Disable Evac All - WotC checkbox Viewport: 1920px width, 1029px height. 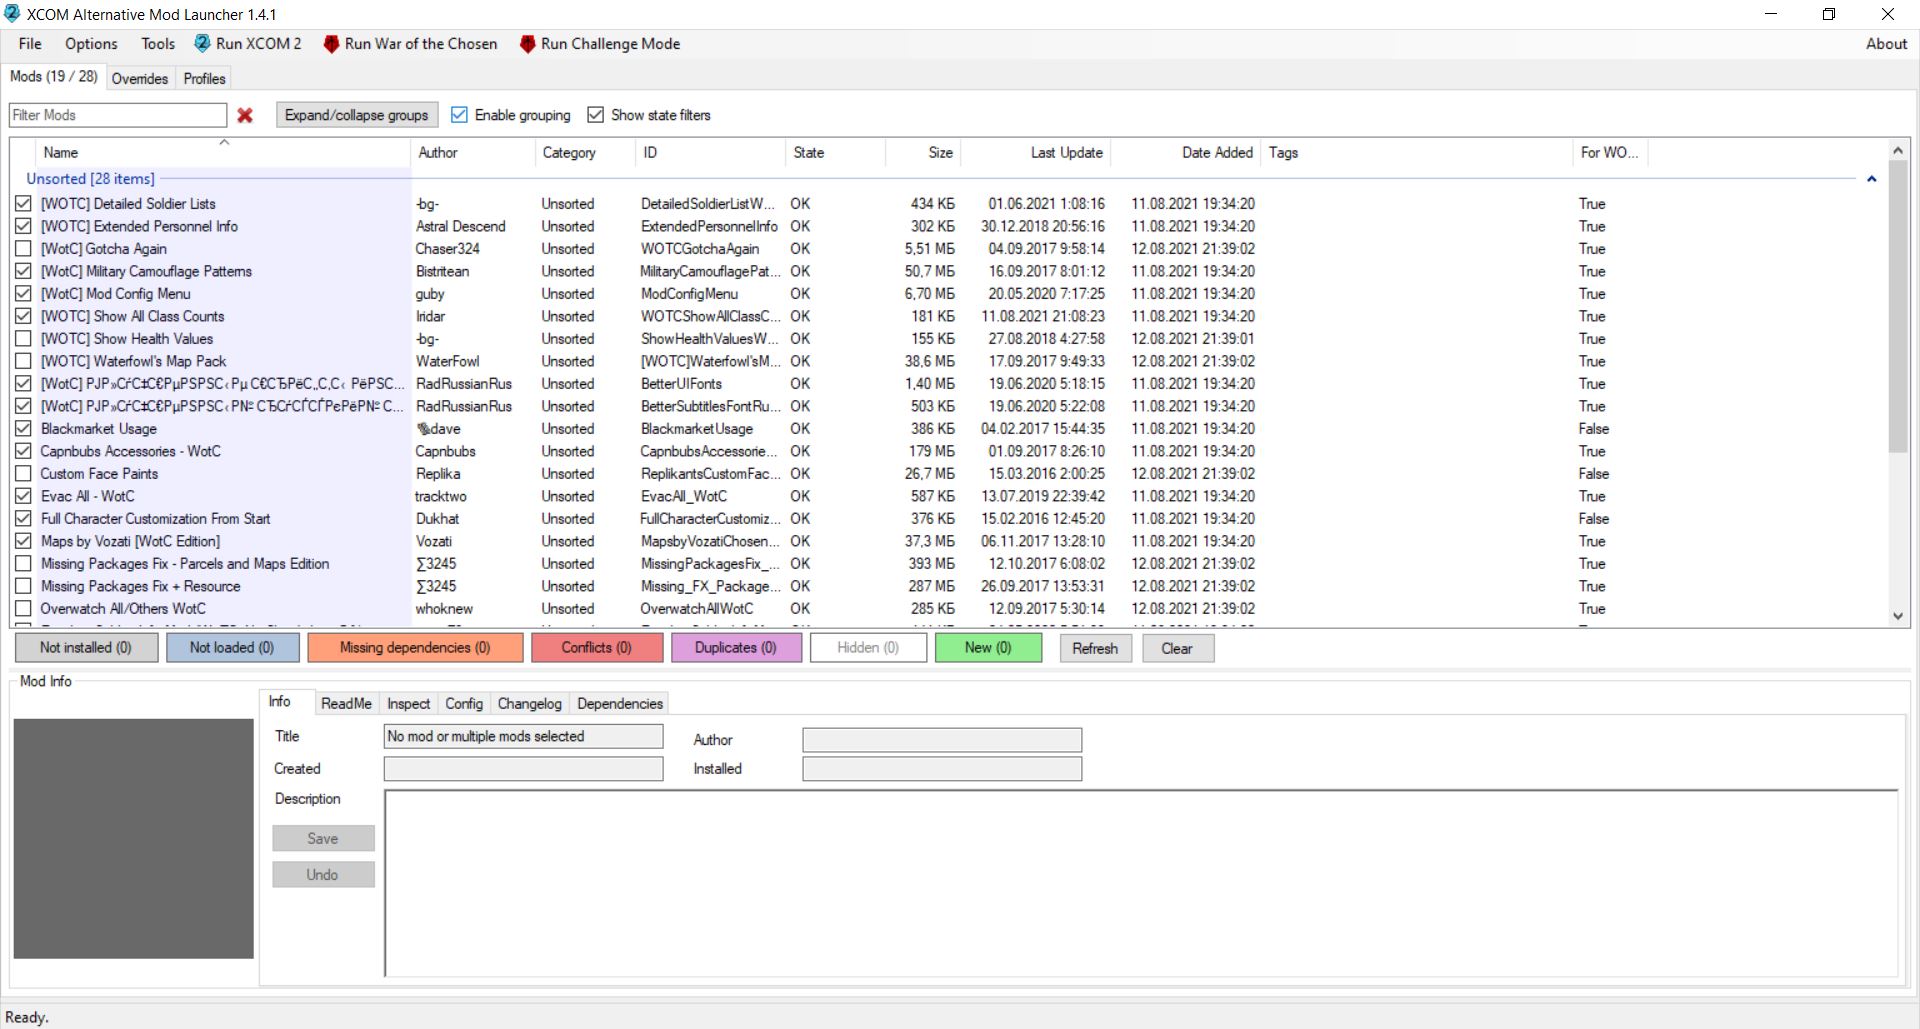click(23, 496)
